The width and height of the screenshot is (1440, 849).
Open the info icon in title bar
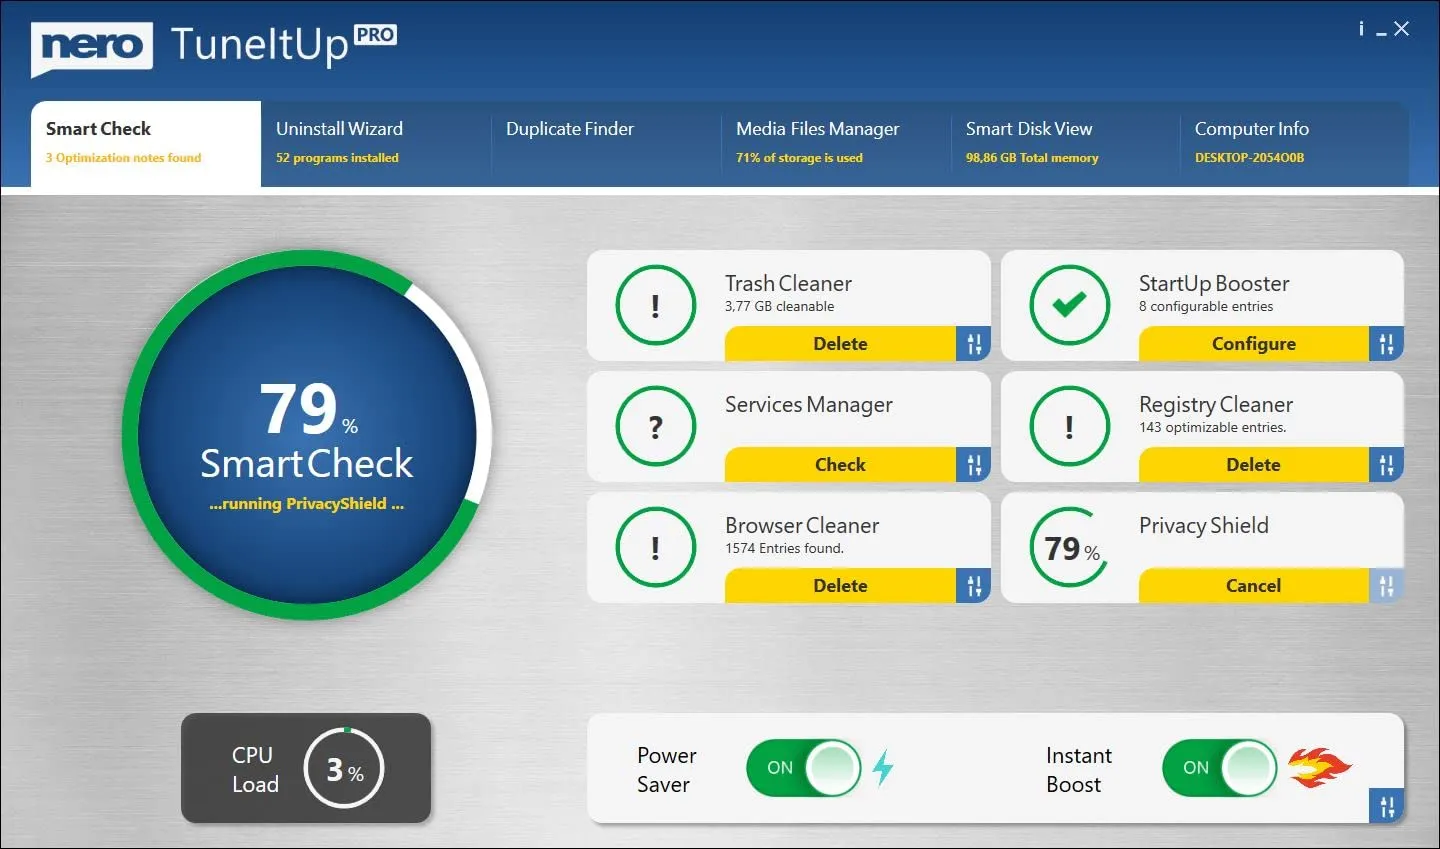click(x=1360, y=29)
